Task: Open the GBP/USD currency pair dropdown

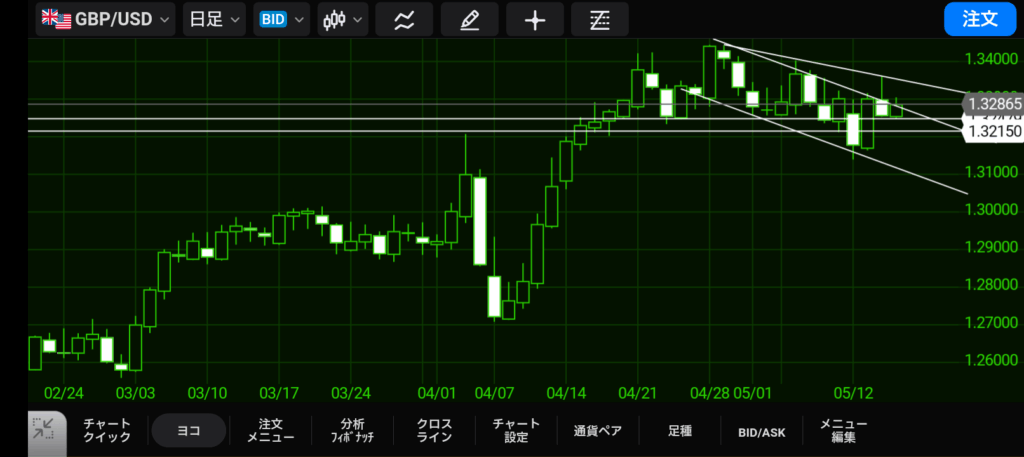Action: tap(106, 19)
